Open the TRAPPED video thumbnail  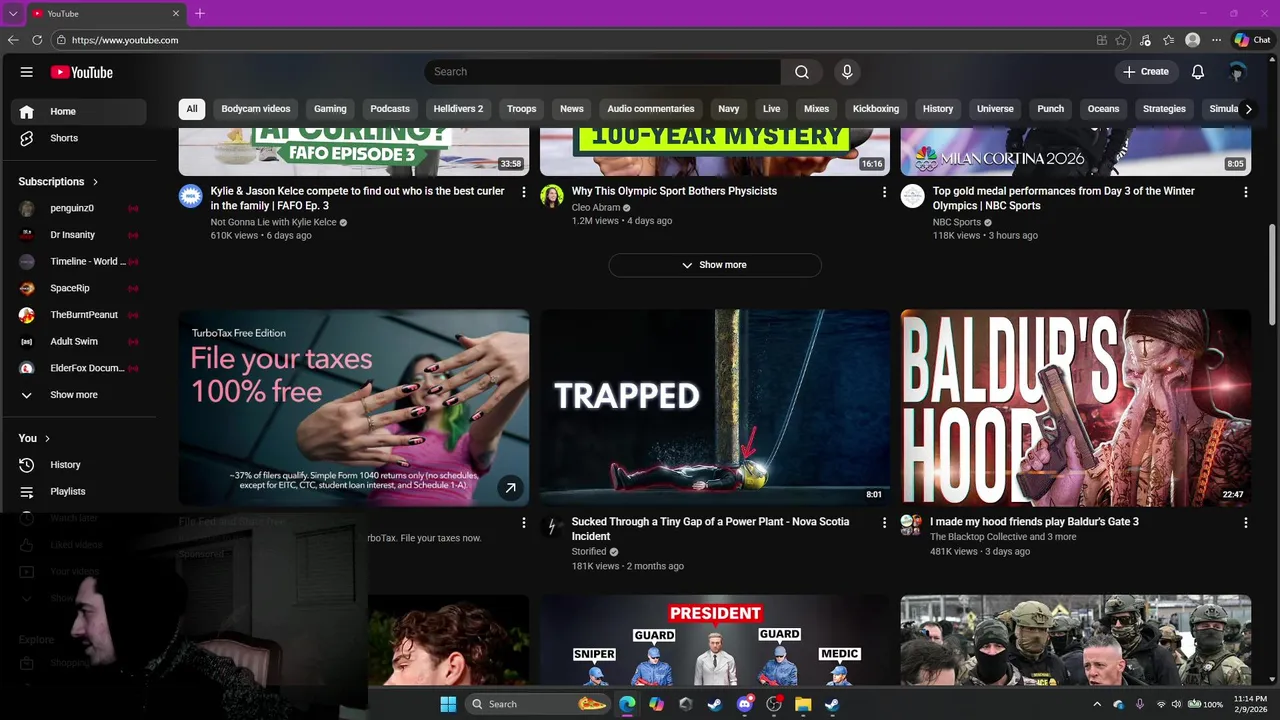(x=715, y=408)
